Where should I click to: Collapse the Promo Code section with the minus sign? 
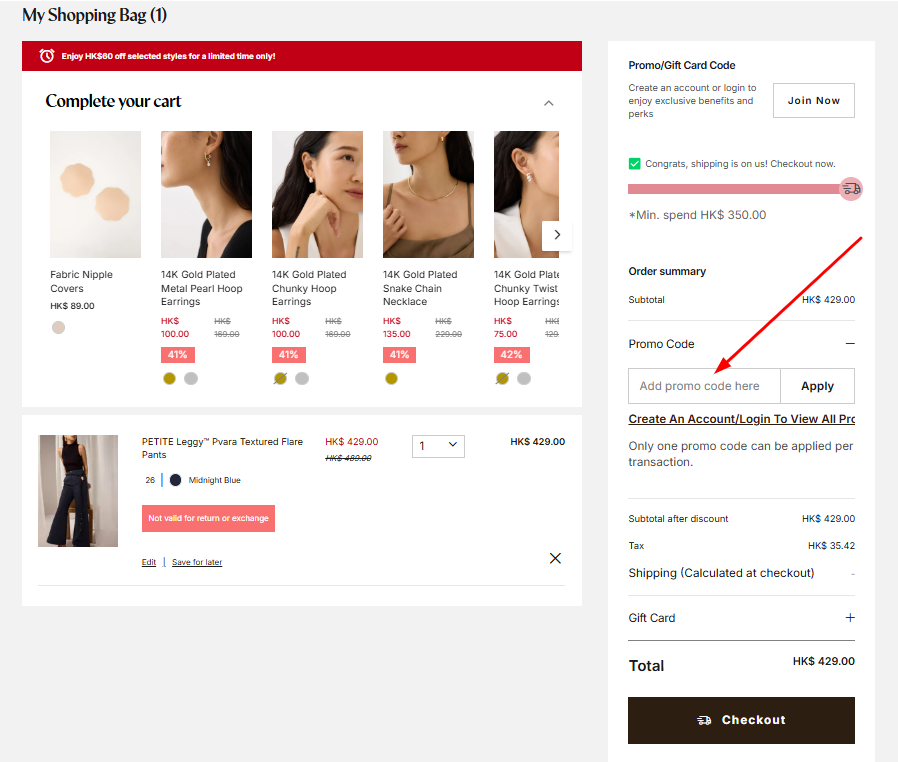coord(850,343)
